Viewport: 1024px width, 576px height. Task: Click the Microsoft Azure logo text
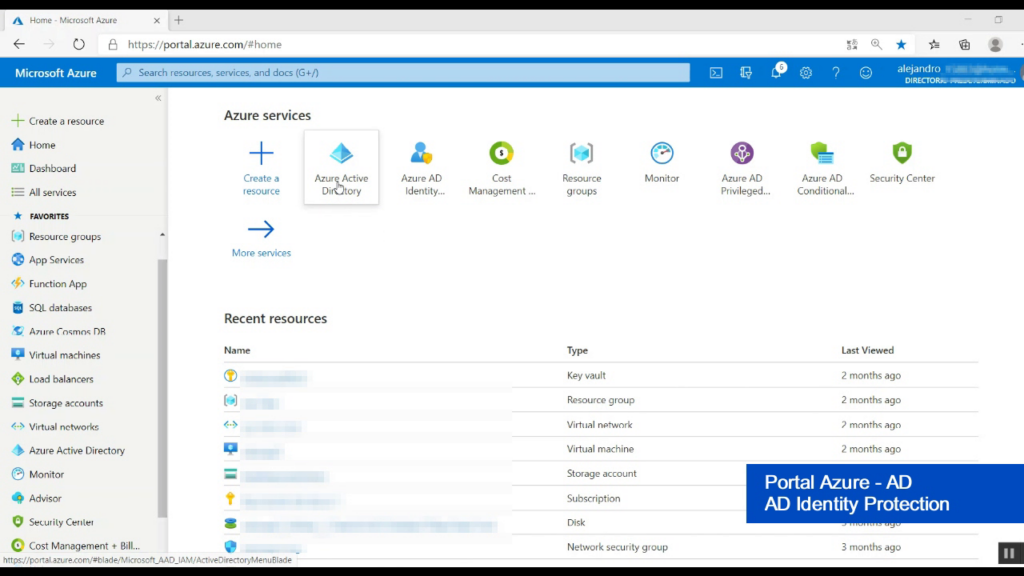tap(56, 73)
